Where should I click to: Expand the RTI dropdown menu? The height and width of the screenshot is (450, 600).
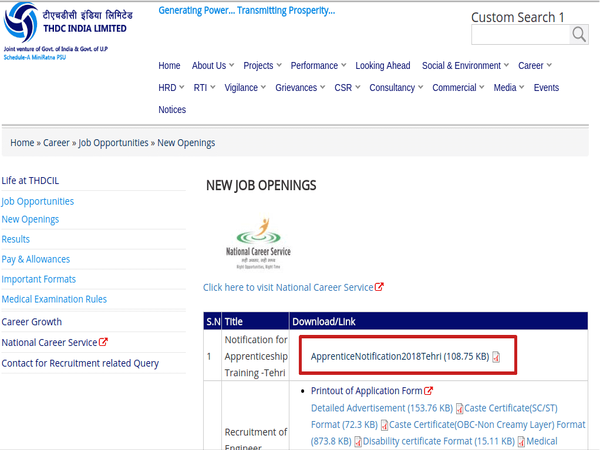(204, 88)
